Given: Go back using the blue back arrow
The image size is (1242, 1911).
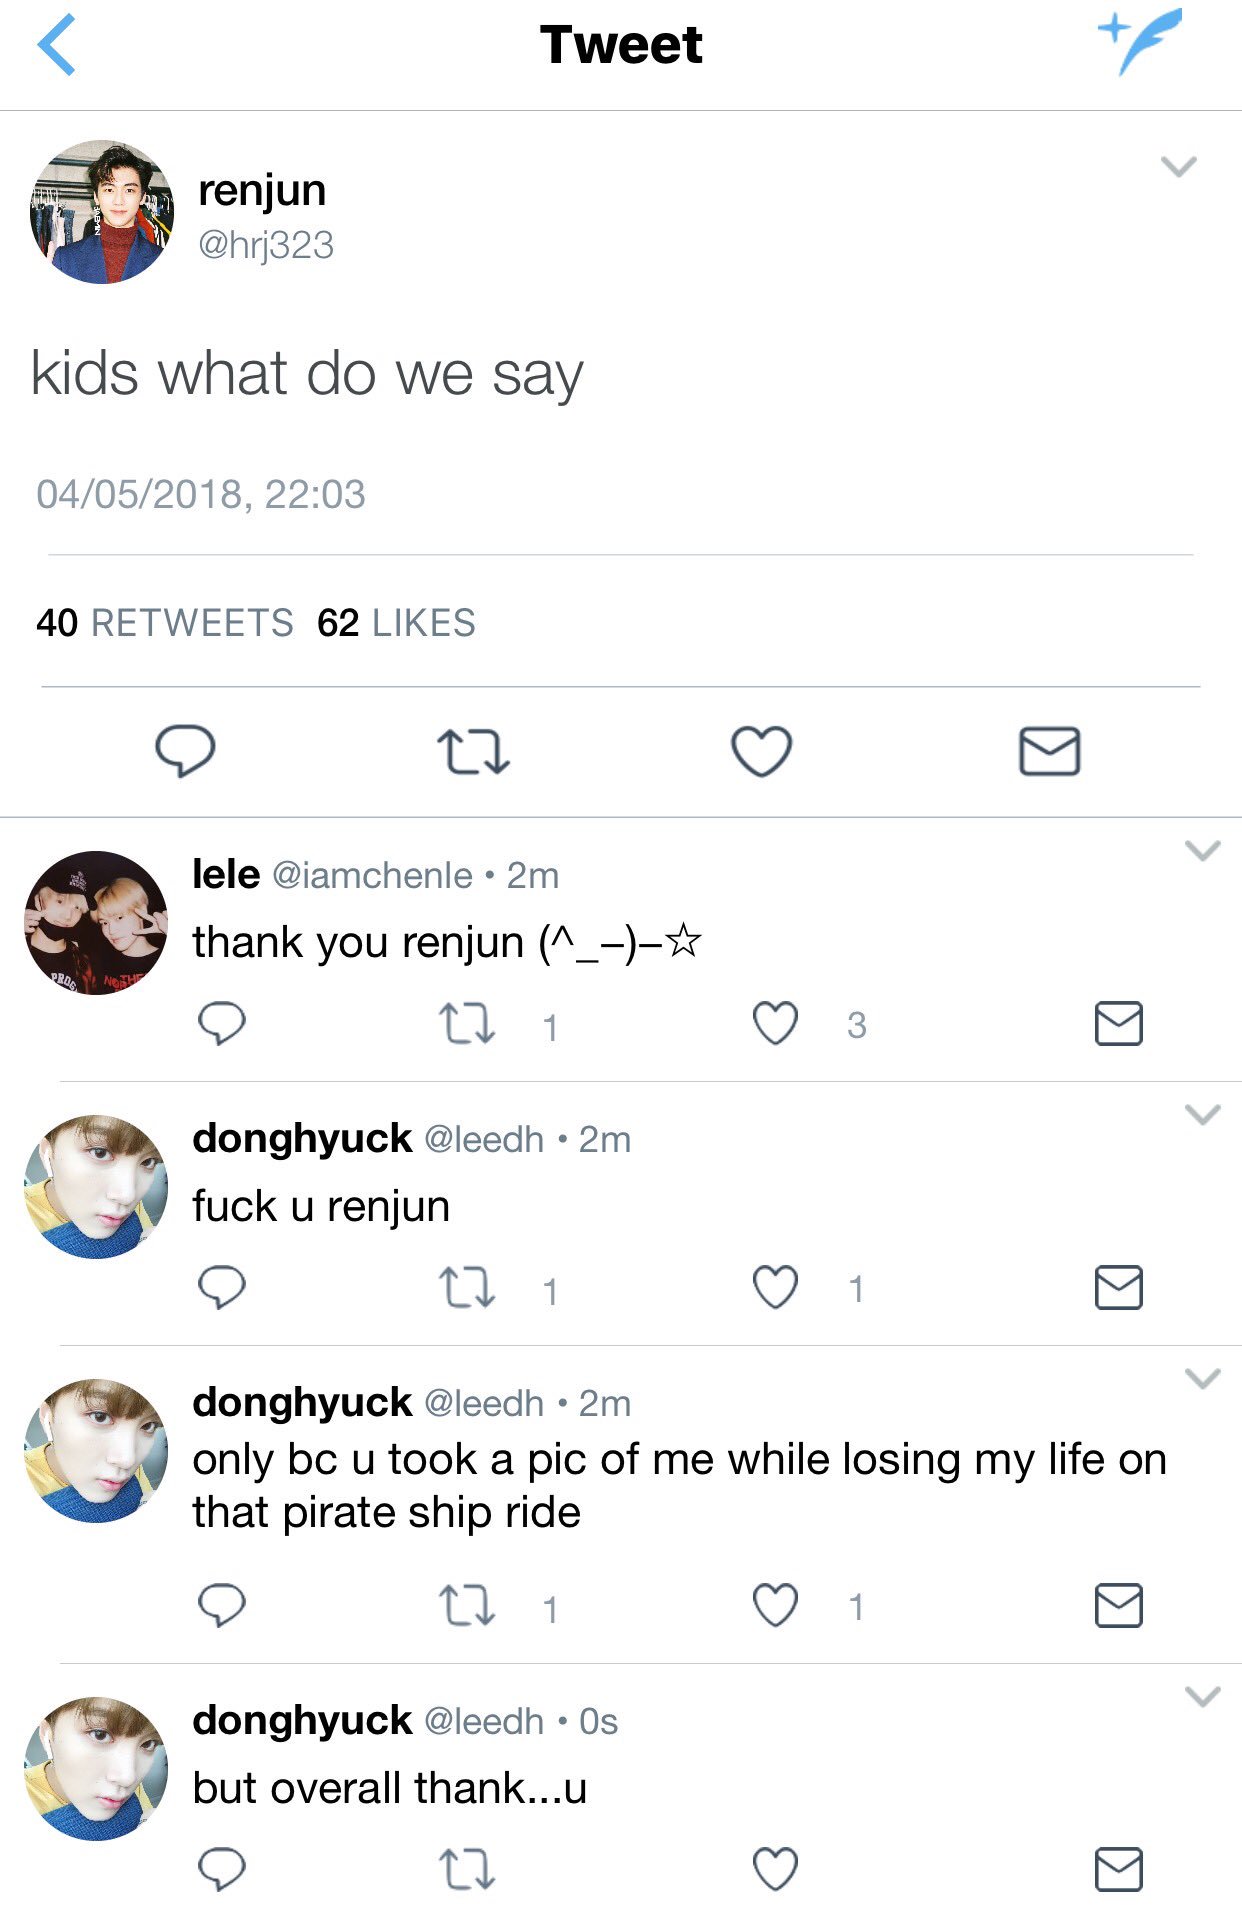Looking at the screenshot, I should click(57, 45).
